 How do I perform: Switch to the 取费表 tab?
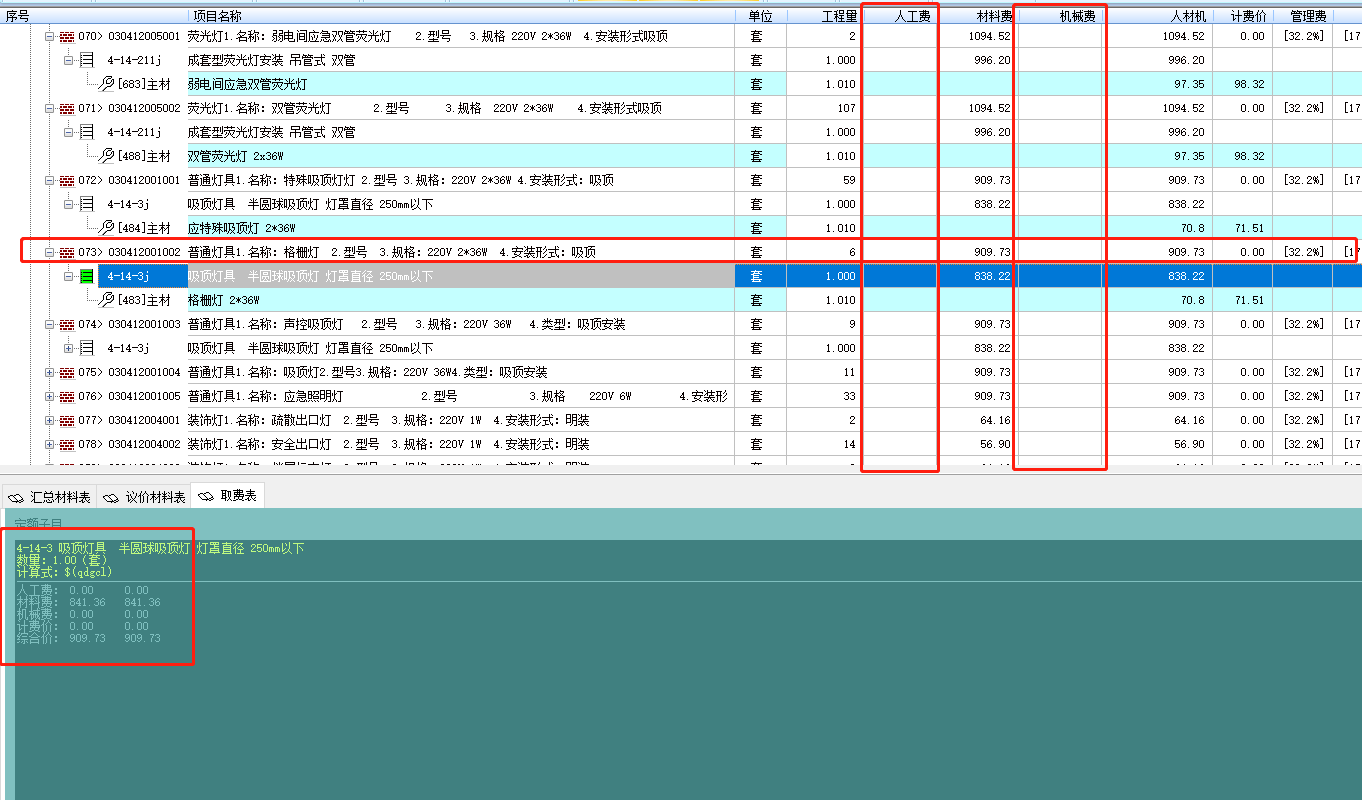click(228, 496)
